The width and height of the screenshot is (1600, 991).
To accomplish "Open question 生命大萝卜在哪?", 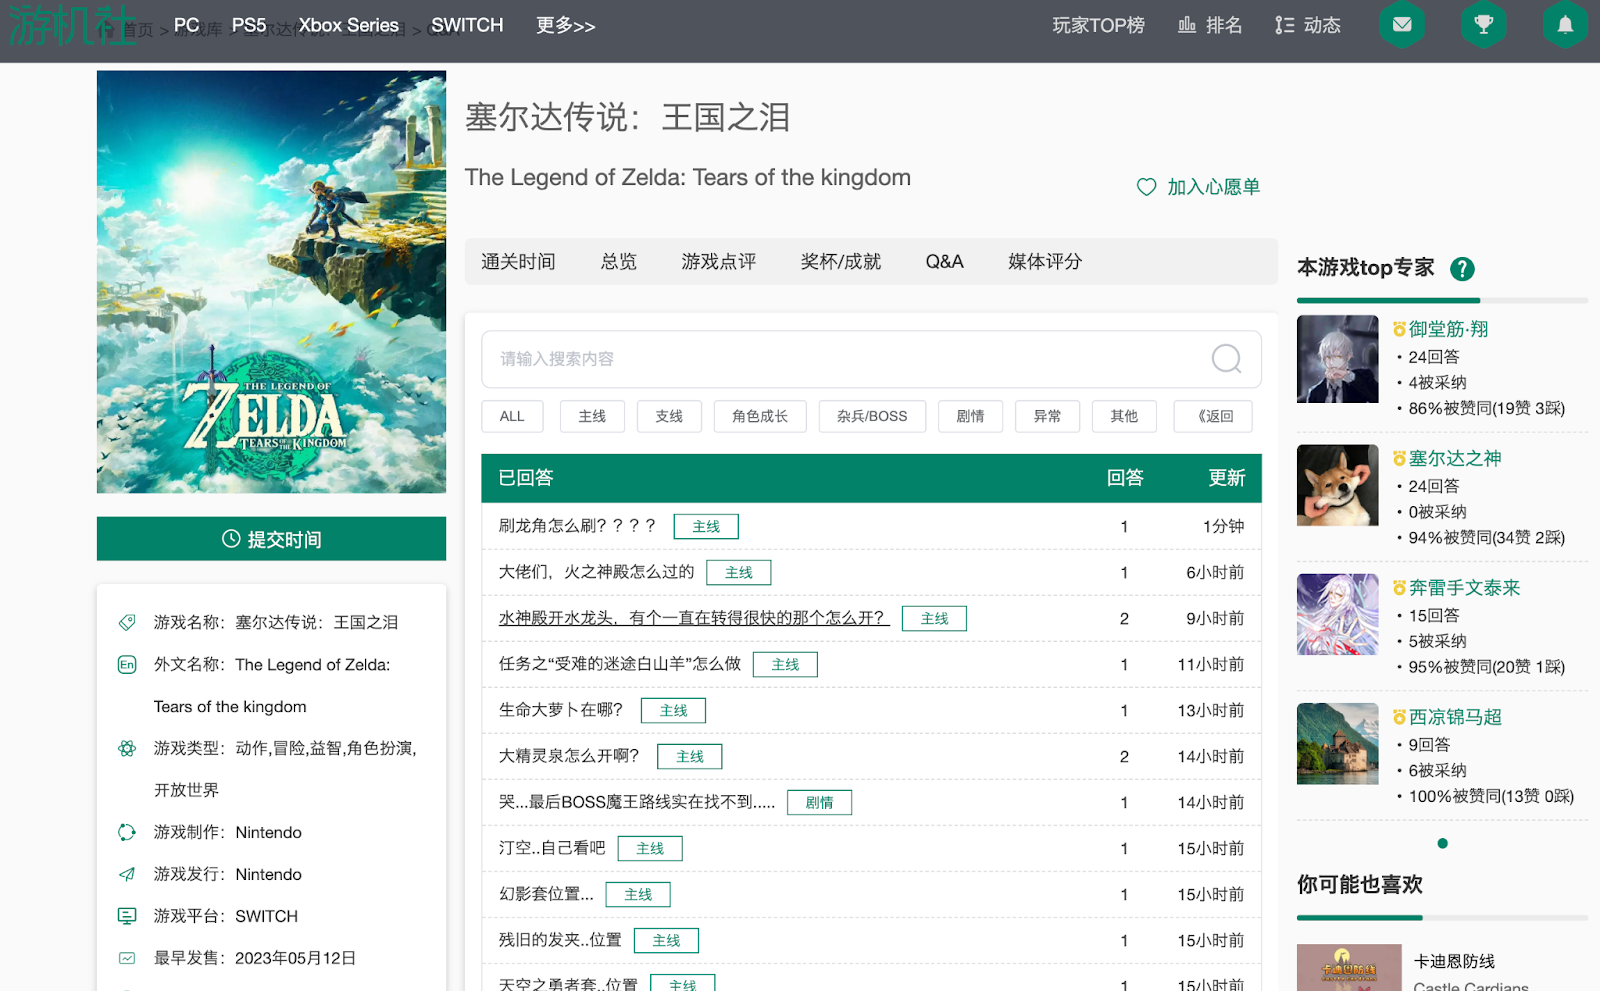I will click(561, 710).
